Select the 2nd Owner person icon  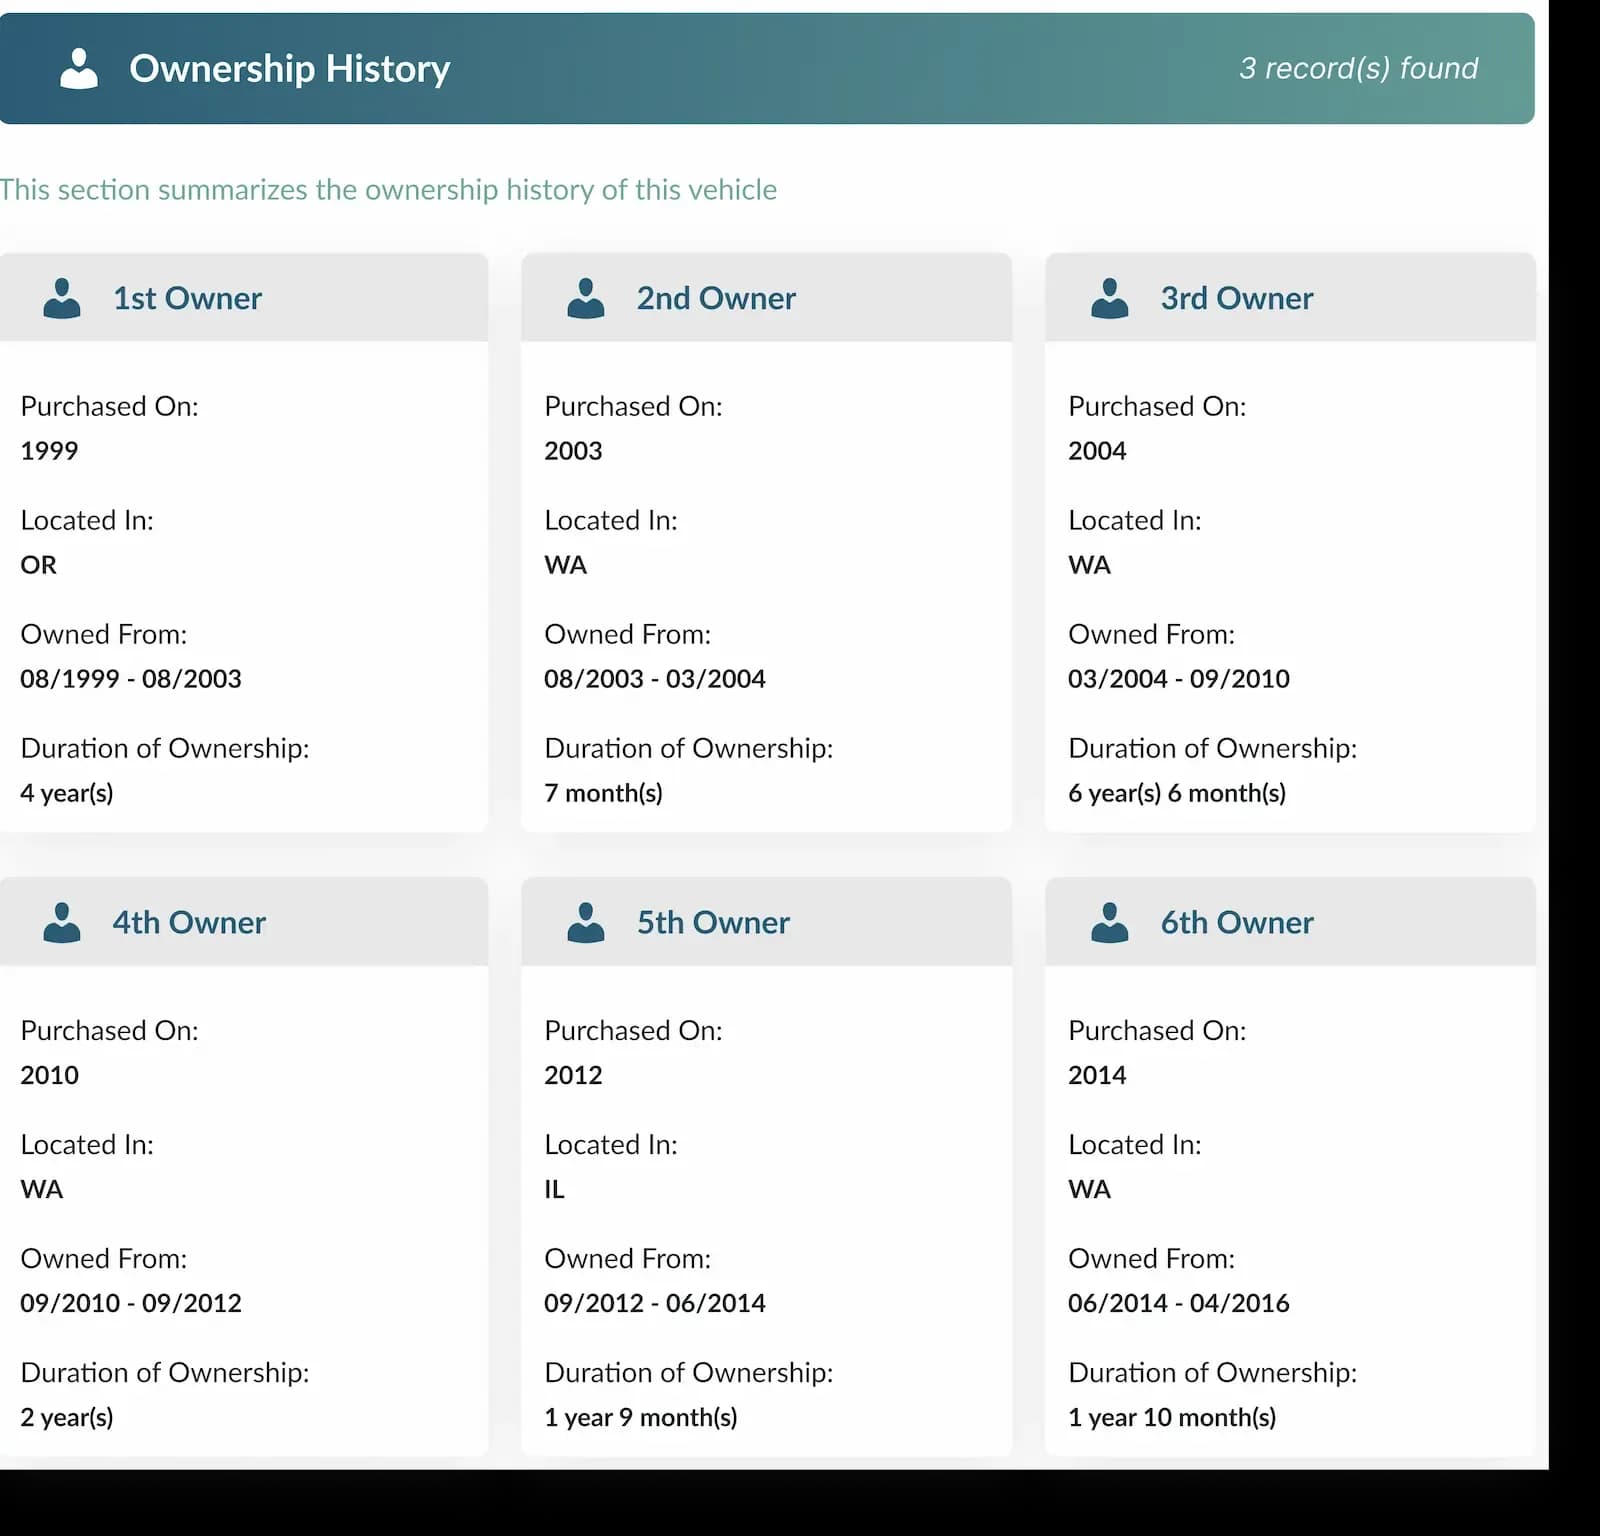click(587, 297)
